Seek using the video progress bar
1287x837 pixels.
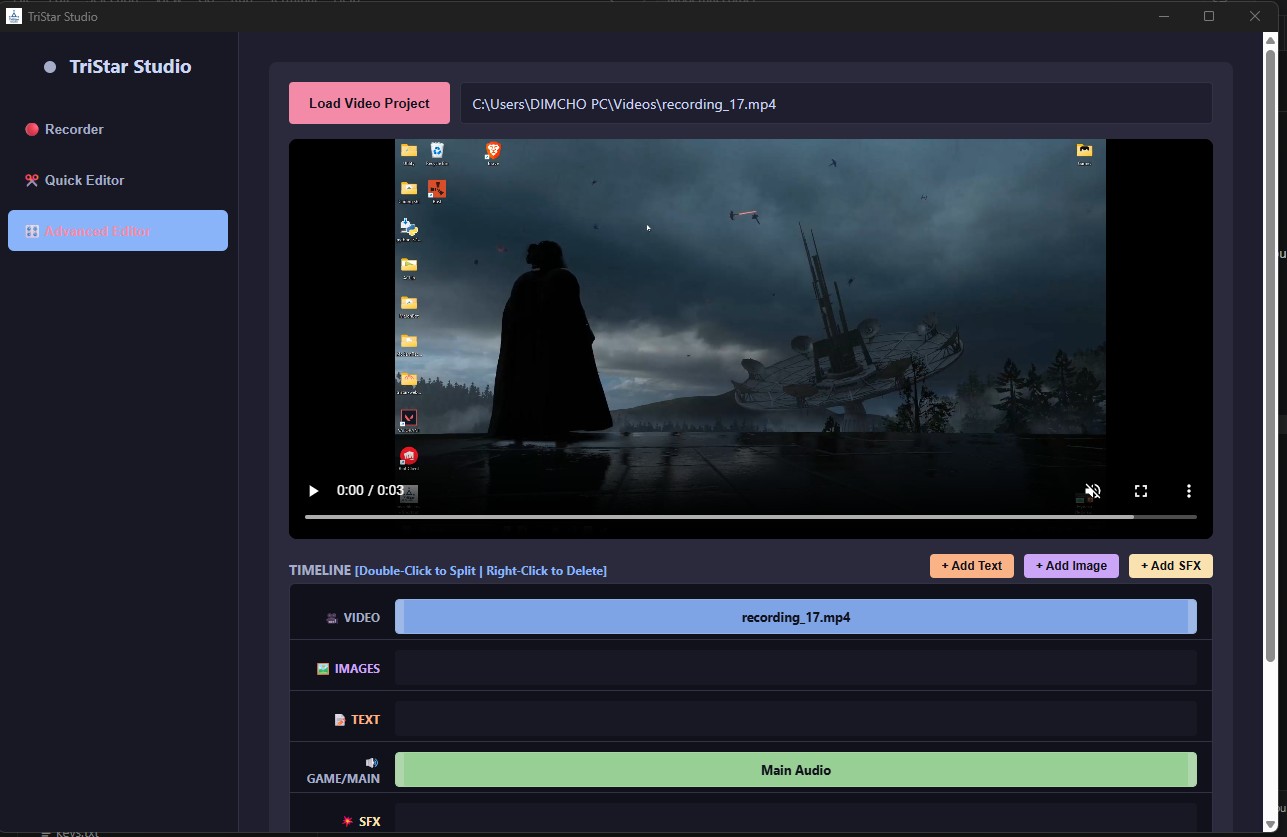[751, 517]
